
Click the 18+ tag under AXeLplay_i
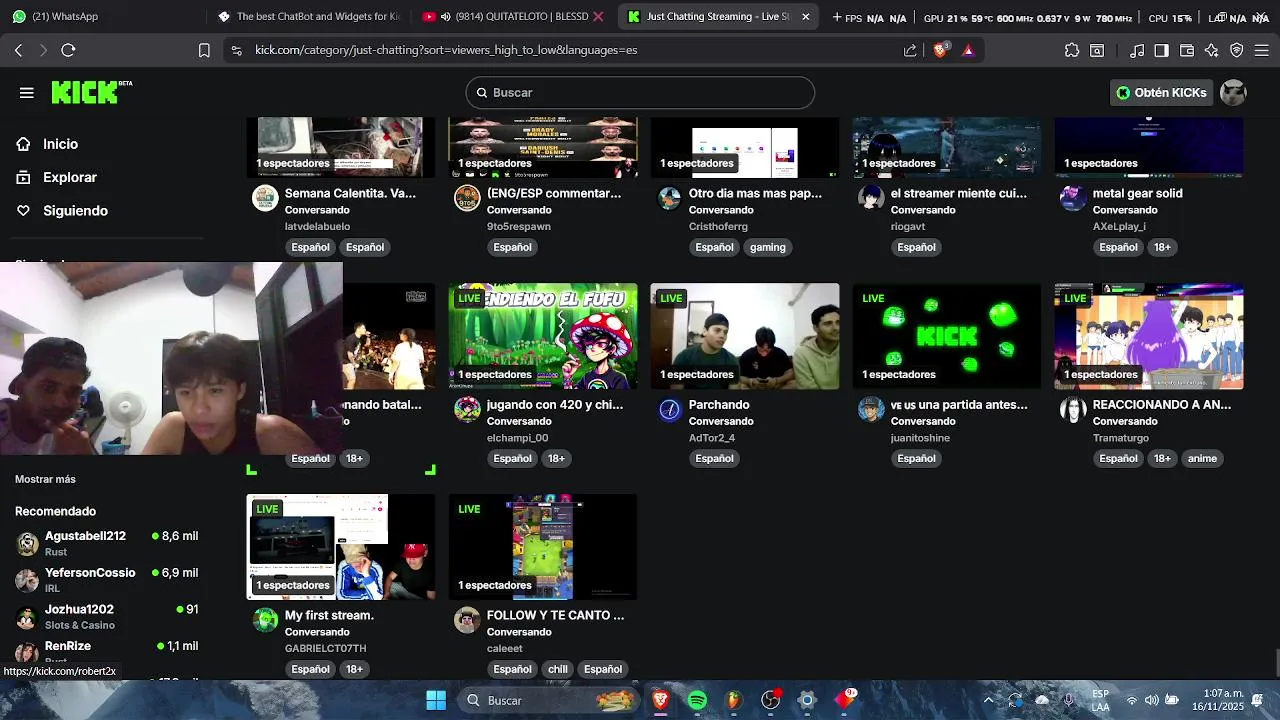pos(1162,247)
